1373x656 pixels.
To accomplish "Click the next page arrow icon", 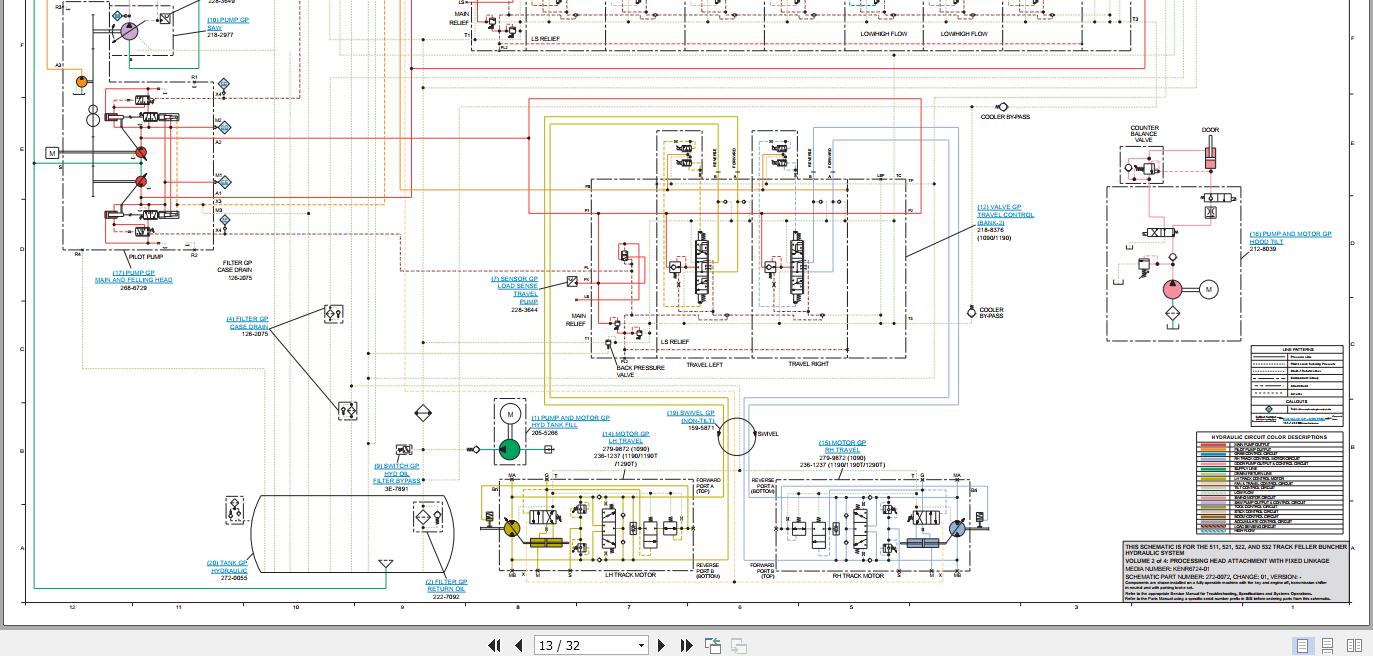I will (x=662, y=646).
